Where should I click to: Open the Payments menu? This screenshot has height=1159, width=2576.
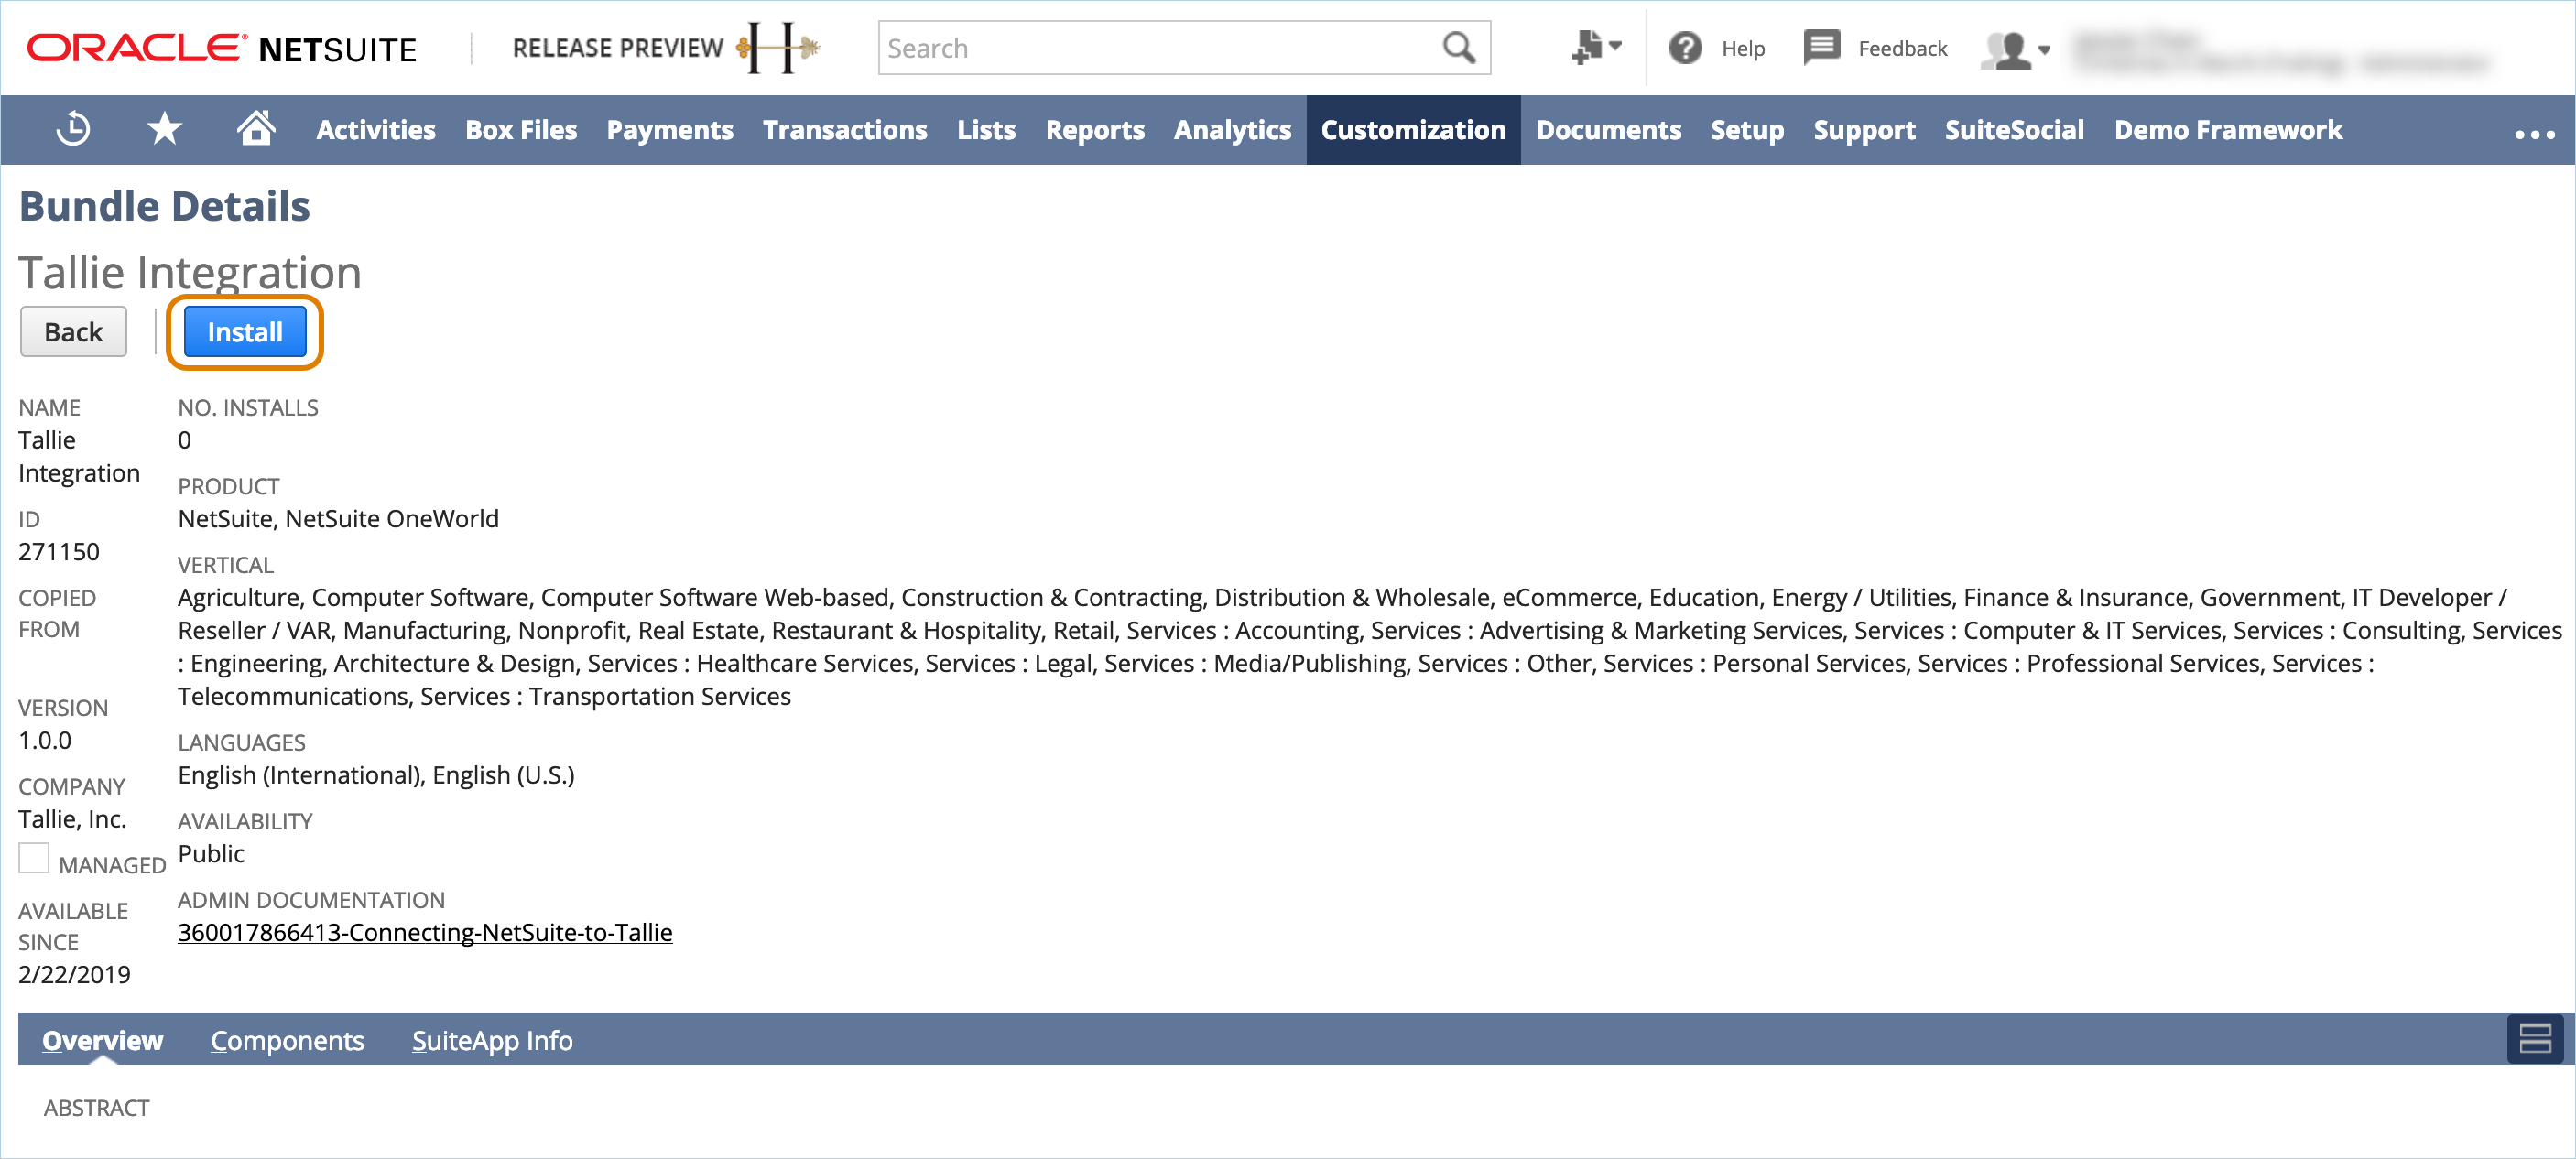pos(670,130)
